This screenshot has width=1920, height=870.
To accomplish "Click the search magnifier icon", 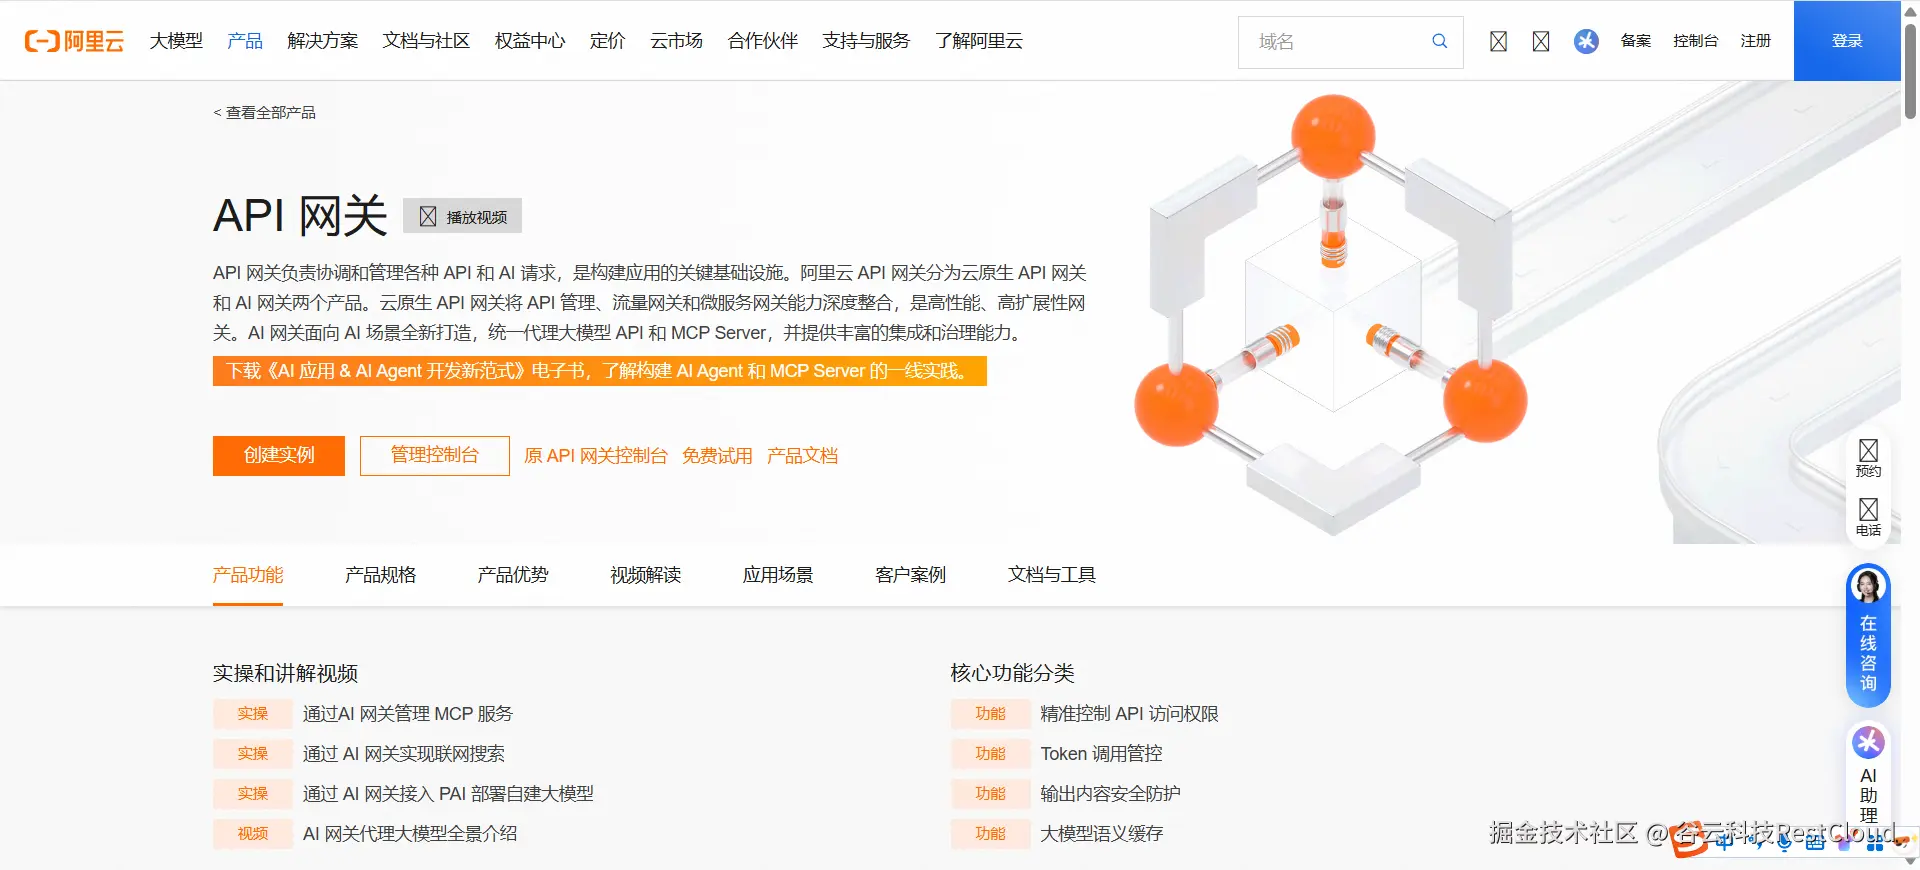I will (x=1439, y=41).
